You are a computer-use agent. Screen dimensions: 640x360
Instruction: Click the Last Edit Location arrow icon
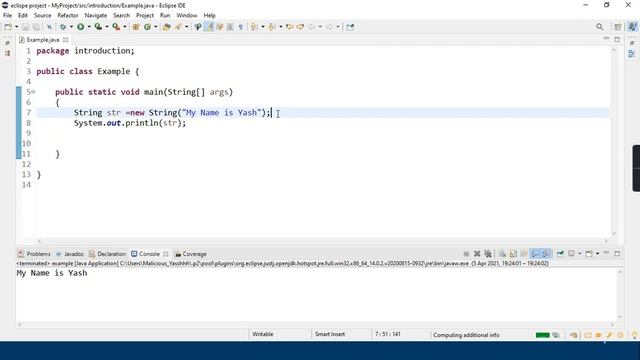(x=289, y=27)
